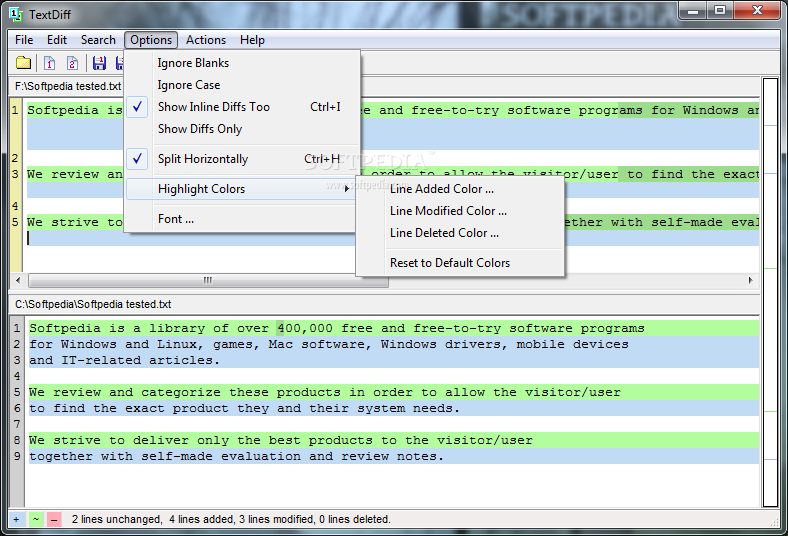Click the yellow open folder toolbar icon
This screenshot has height=536, width=788.
tap(23, 63)
